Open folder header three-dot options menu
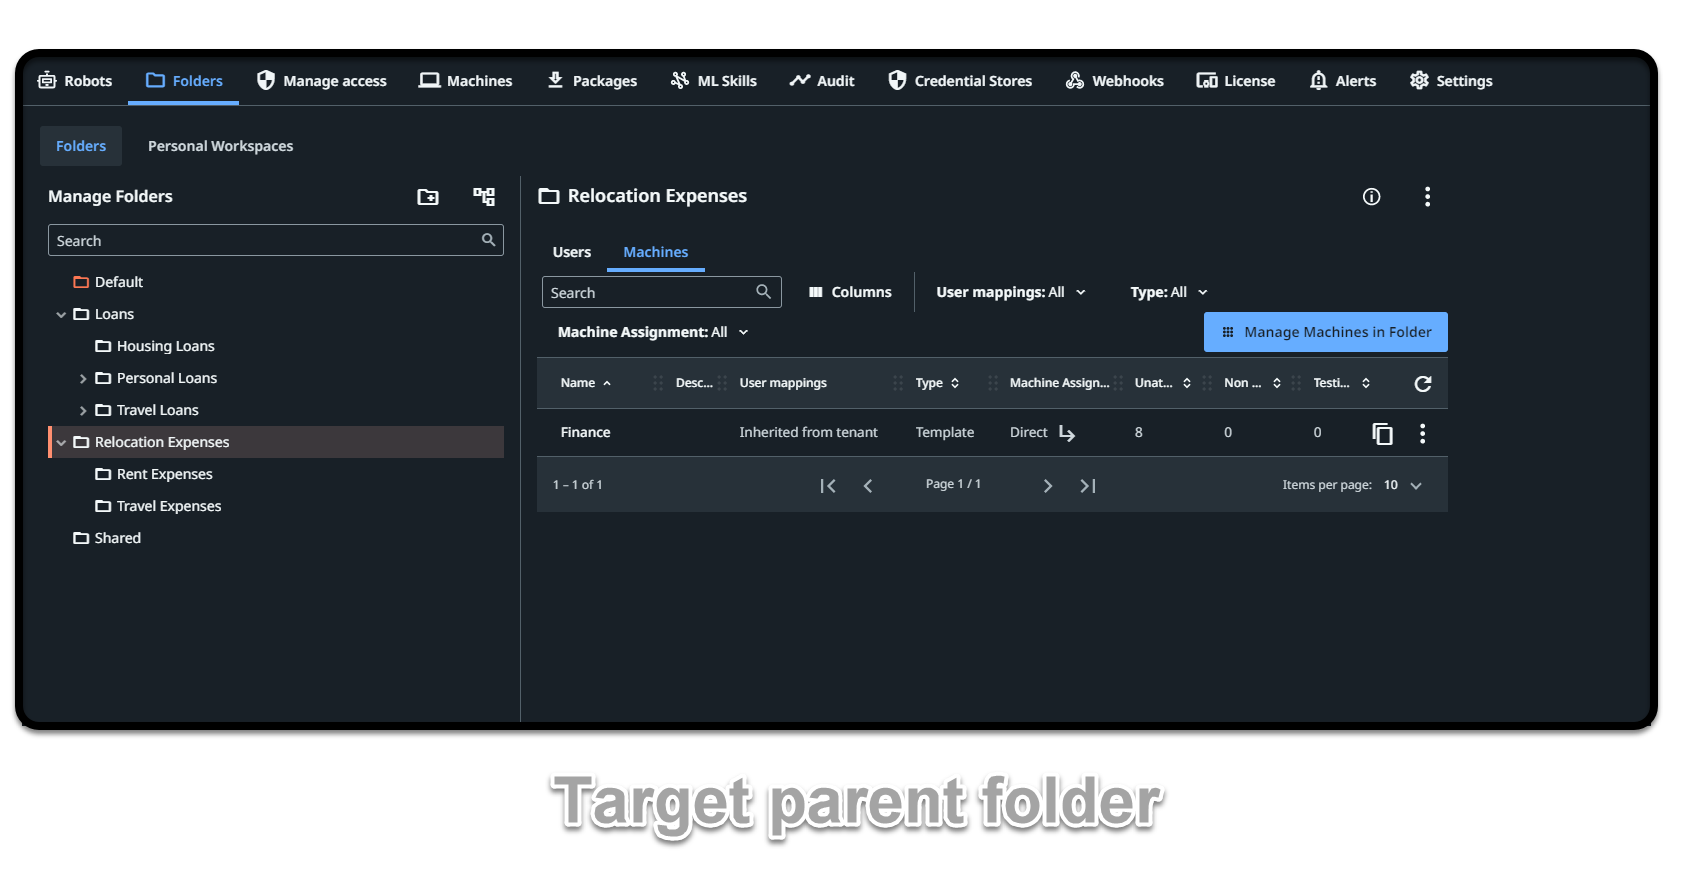Screen dimensions: 1693x877 tap(1427, 197)
